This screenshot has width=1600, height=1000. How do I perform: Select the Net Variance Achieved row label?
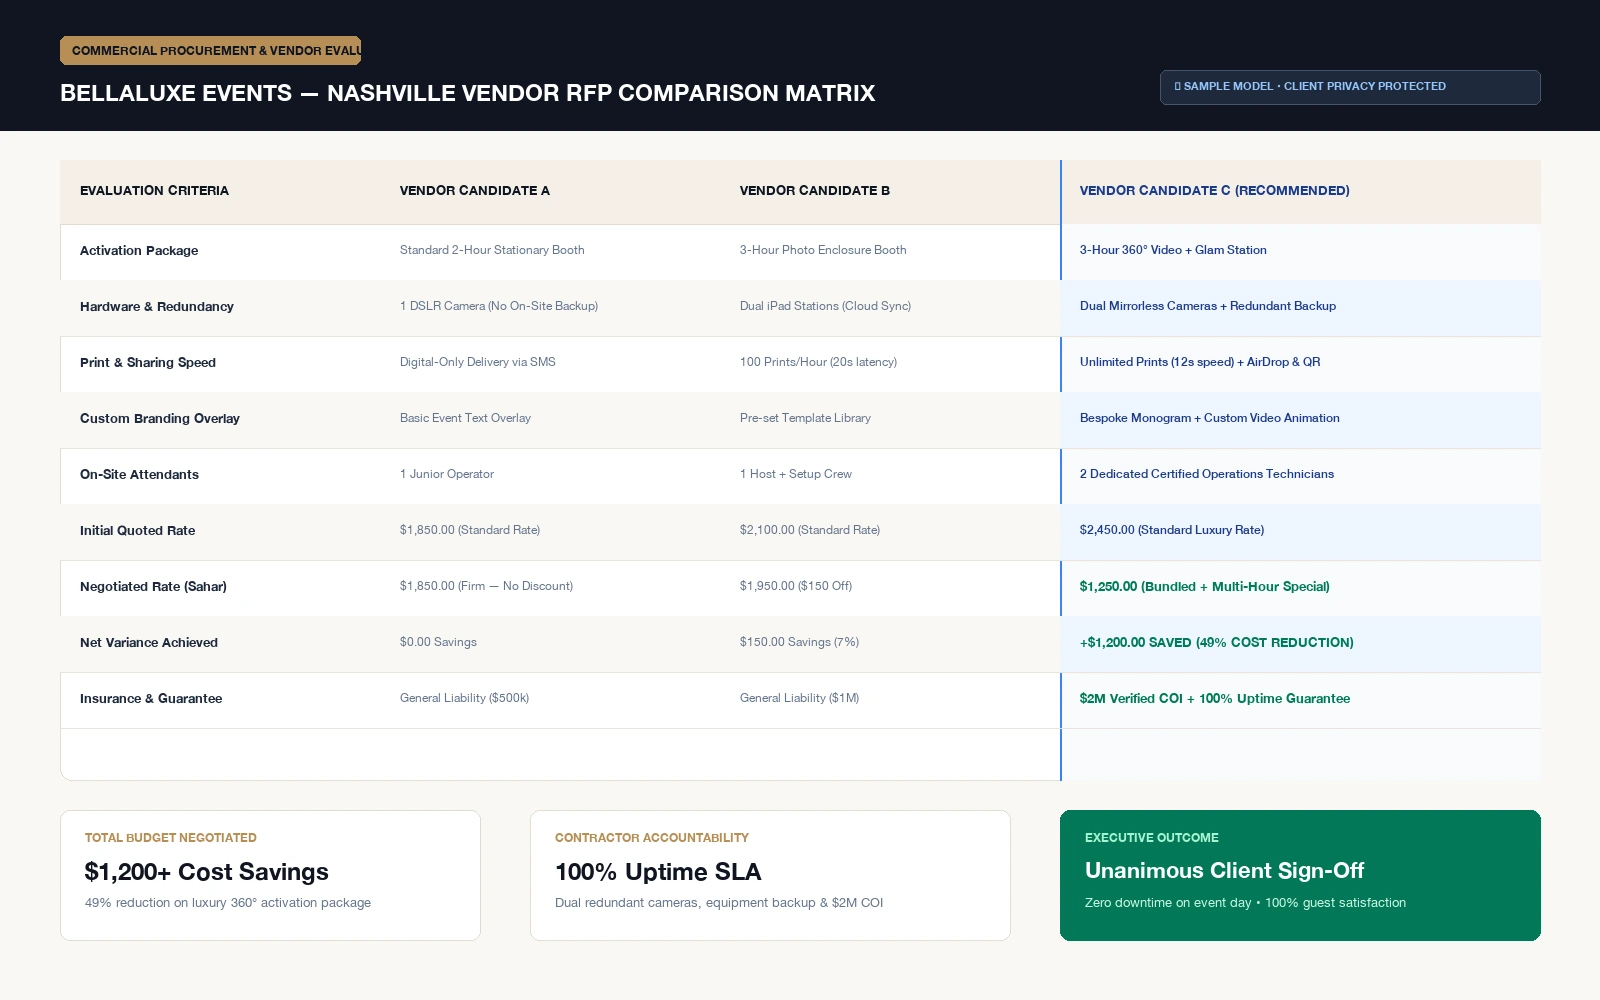tap(149, 643)
